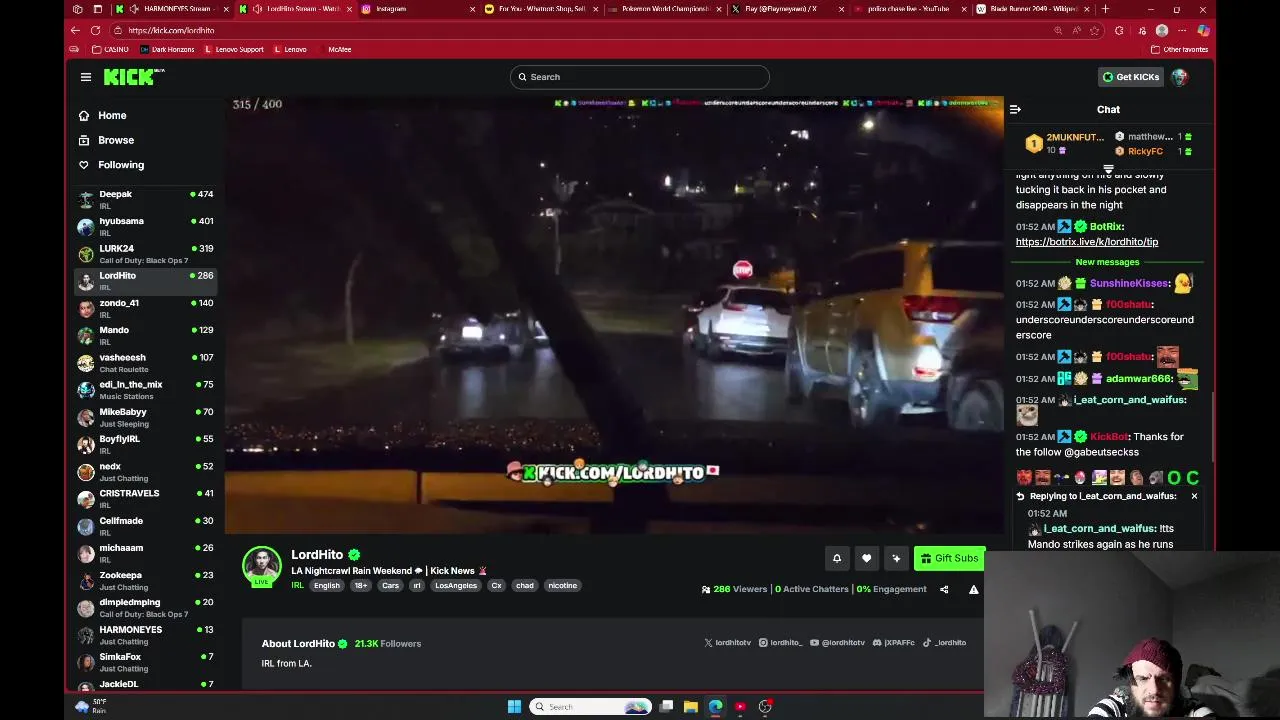Click the SunshineKisses username in chat

point(1130,283)
